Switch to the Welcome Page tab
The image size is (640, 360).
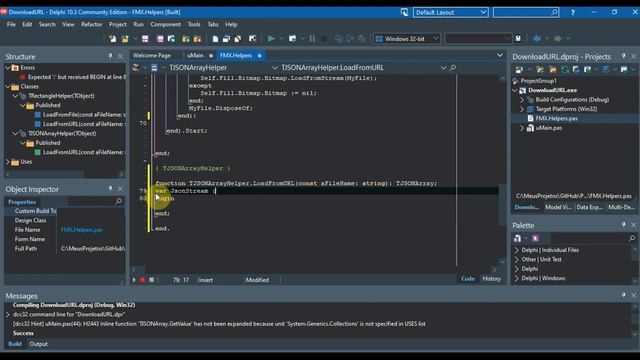[151, 56]
